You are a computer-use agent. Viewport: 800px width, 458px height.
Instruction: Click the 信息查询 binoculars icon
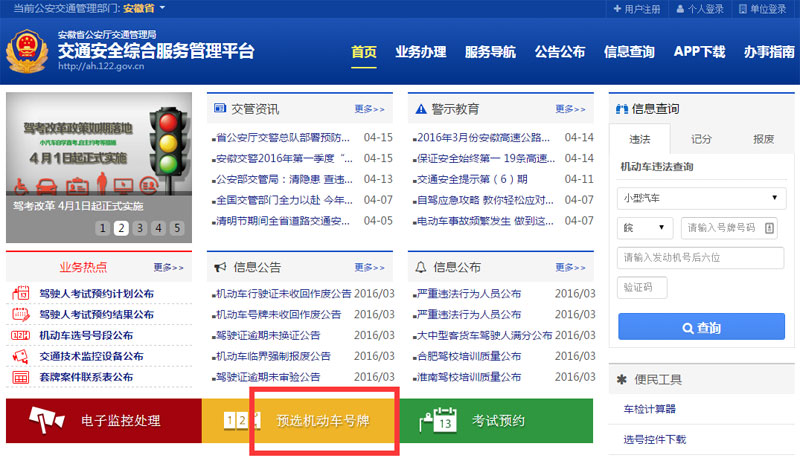pos(621,109)
